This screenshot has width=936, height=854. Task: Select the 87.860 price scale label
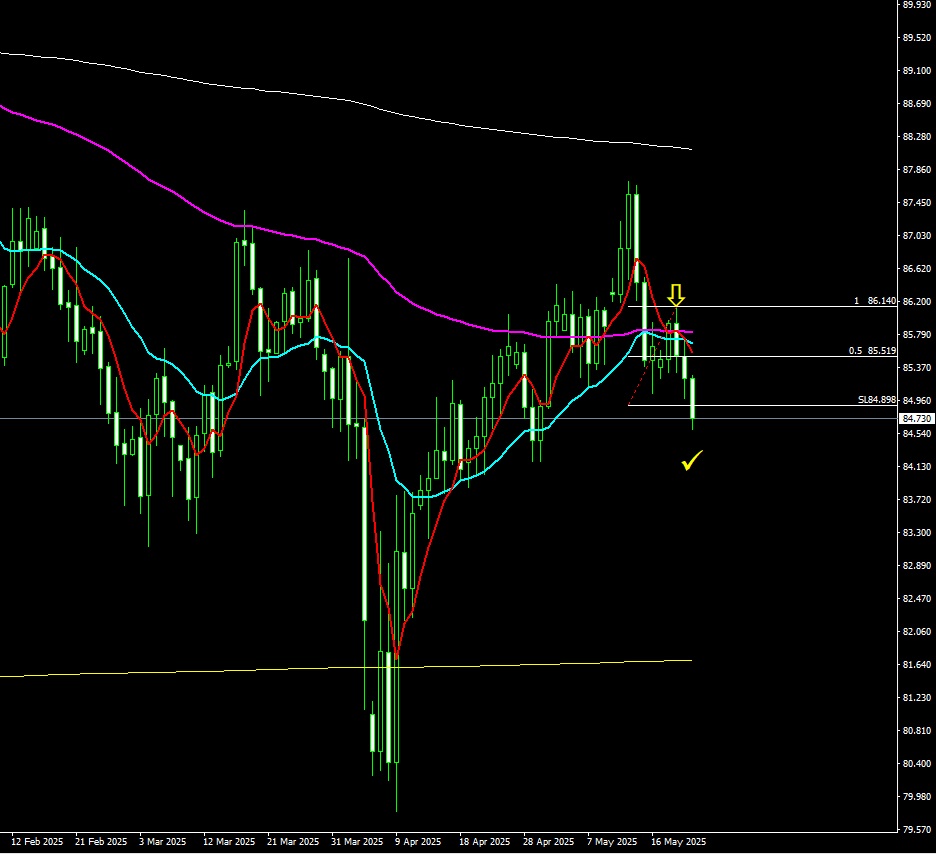click(916, 170)
